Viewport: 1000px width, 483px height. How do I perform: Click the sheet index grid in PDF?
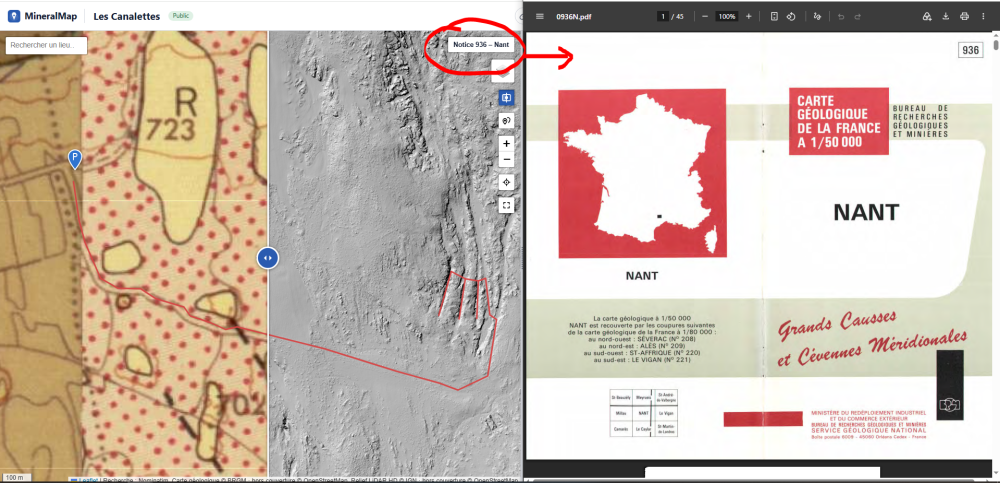point(643,413)
